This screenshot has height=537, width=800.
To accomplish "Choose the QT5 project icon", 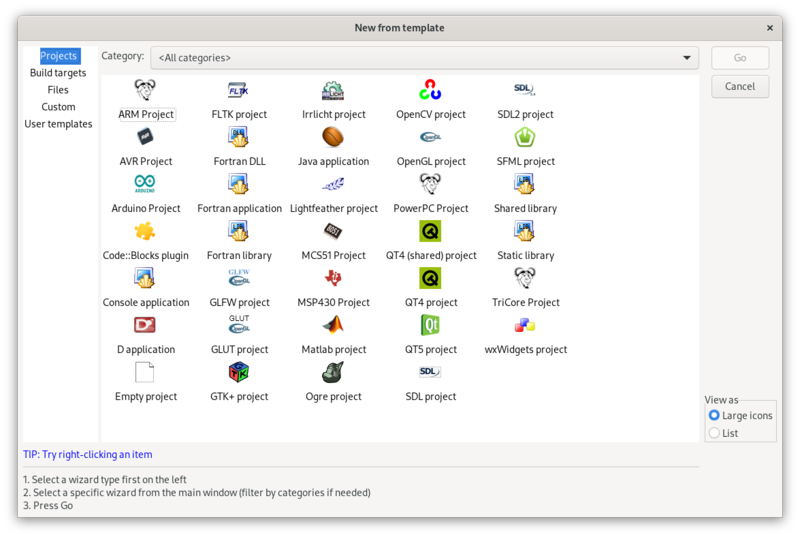I will click(430, 326).
